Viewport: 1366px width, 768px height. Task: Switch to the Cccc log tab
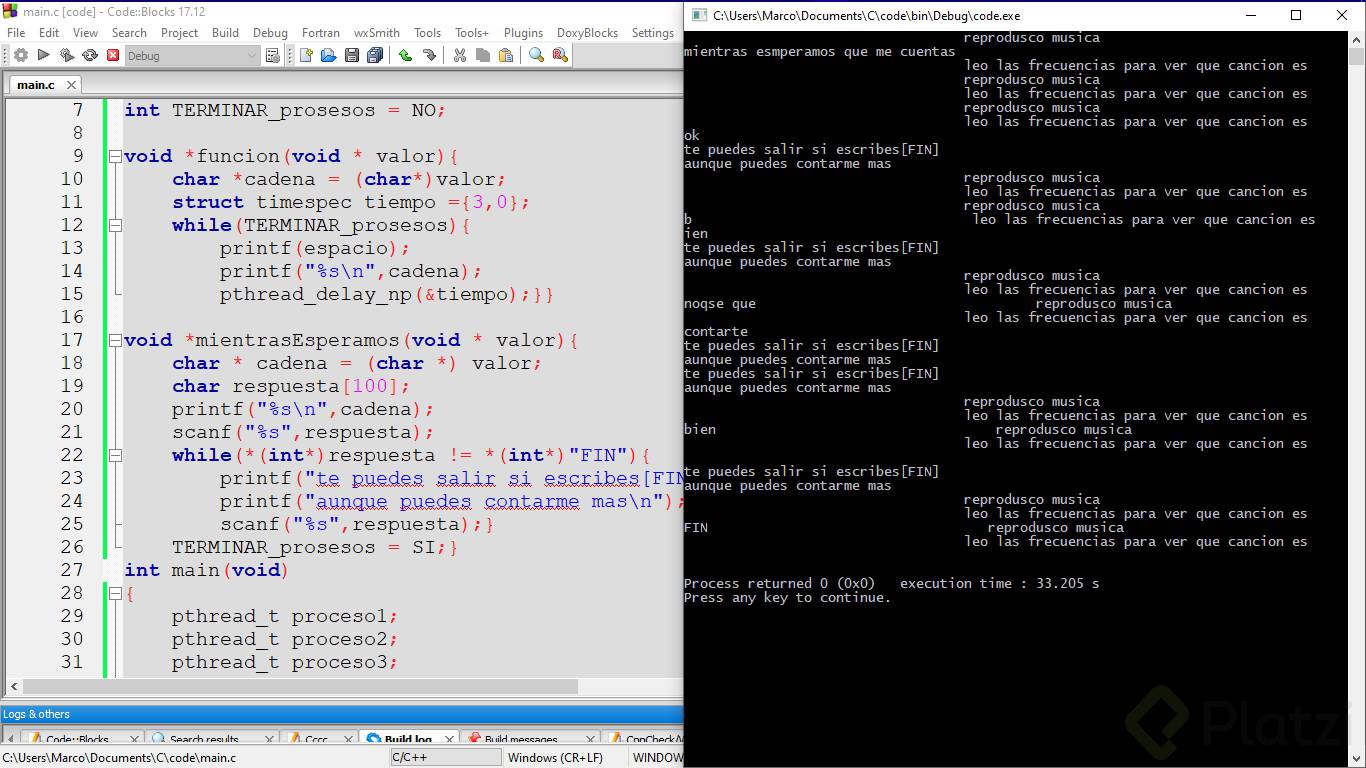pos(316,740)
